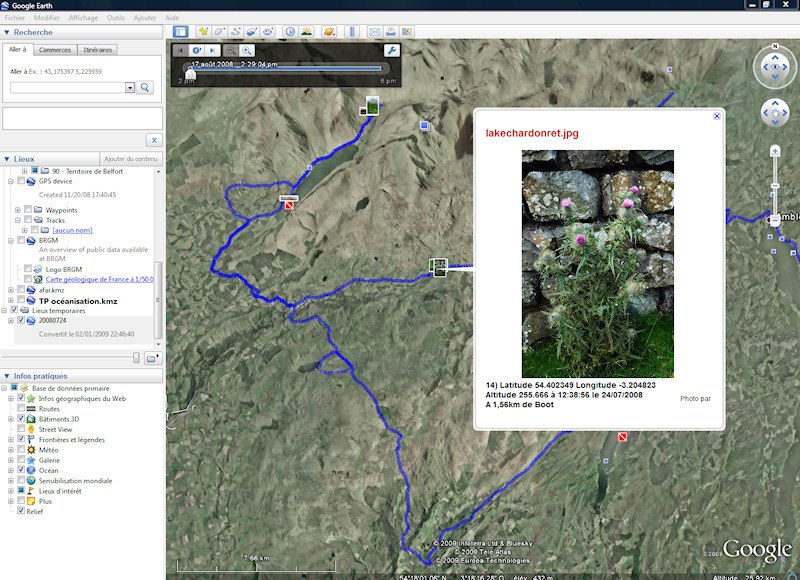
Task: Step time slider backward
Action: point(181,51)
